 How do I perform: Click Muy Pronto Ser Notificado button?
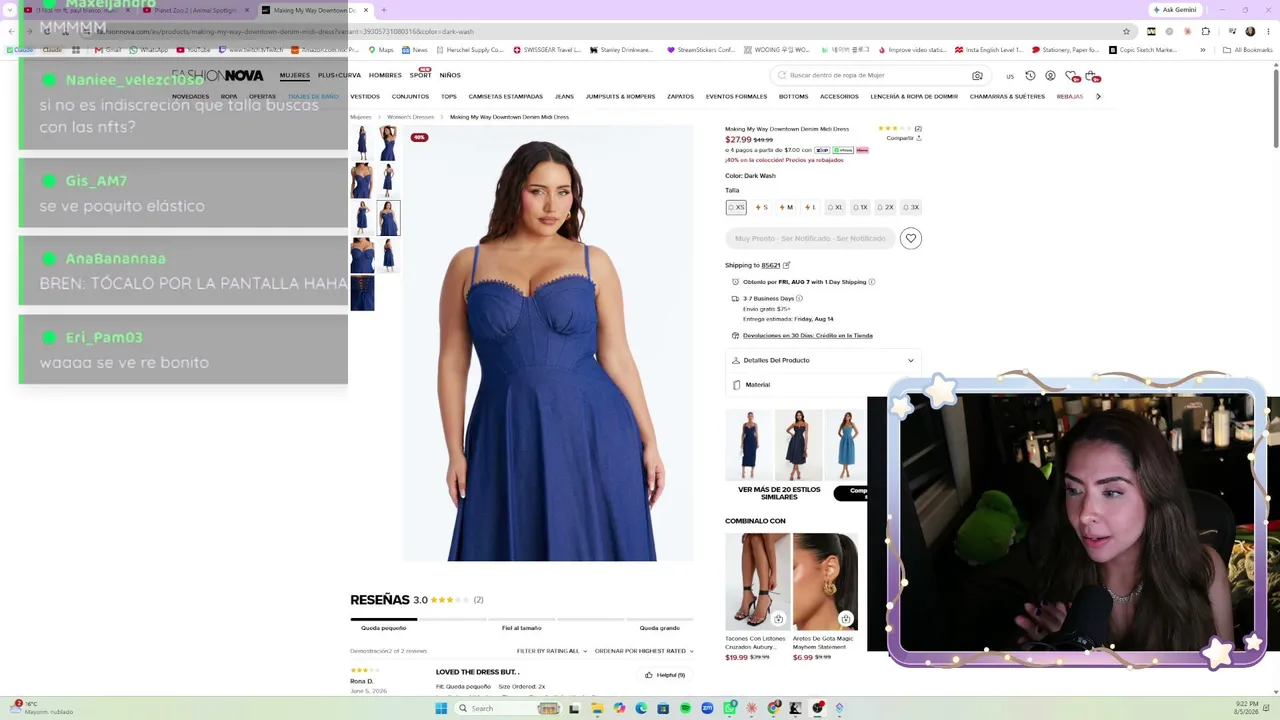[x=810, y=238]
